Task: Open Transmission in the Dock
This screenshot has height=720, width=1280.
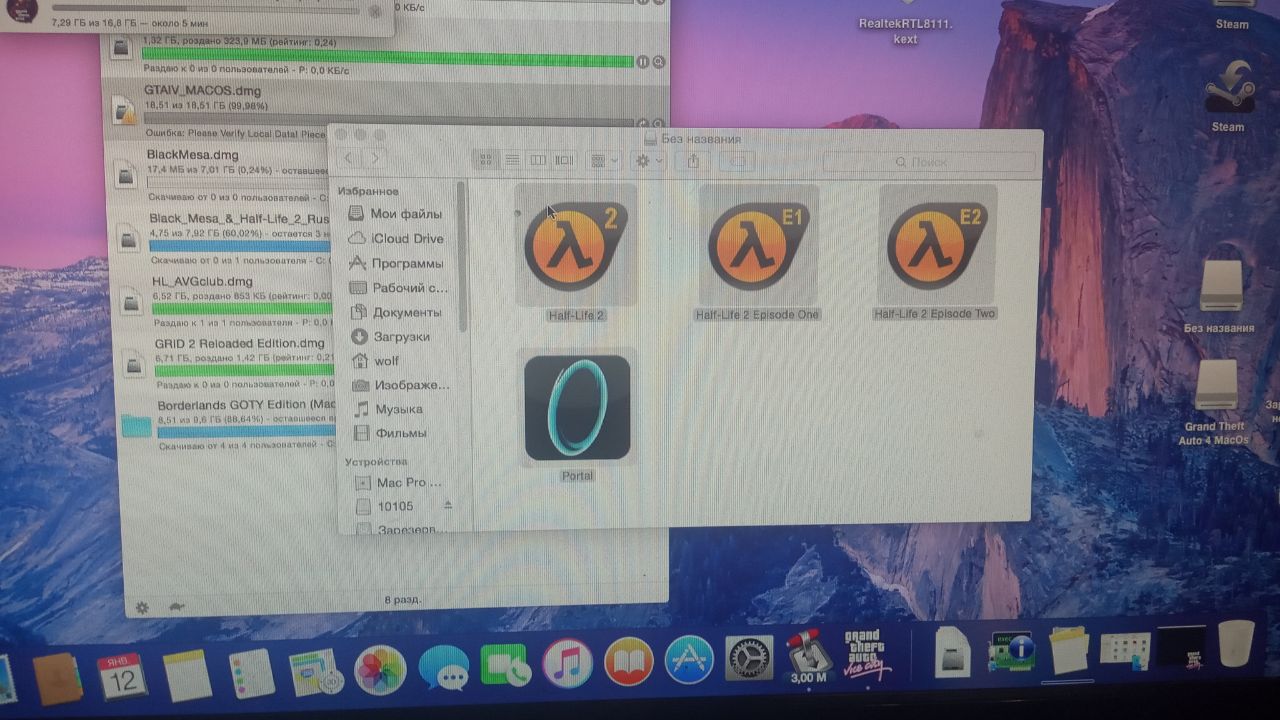Action: (x=809, y=657)
